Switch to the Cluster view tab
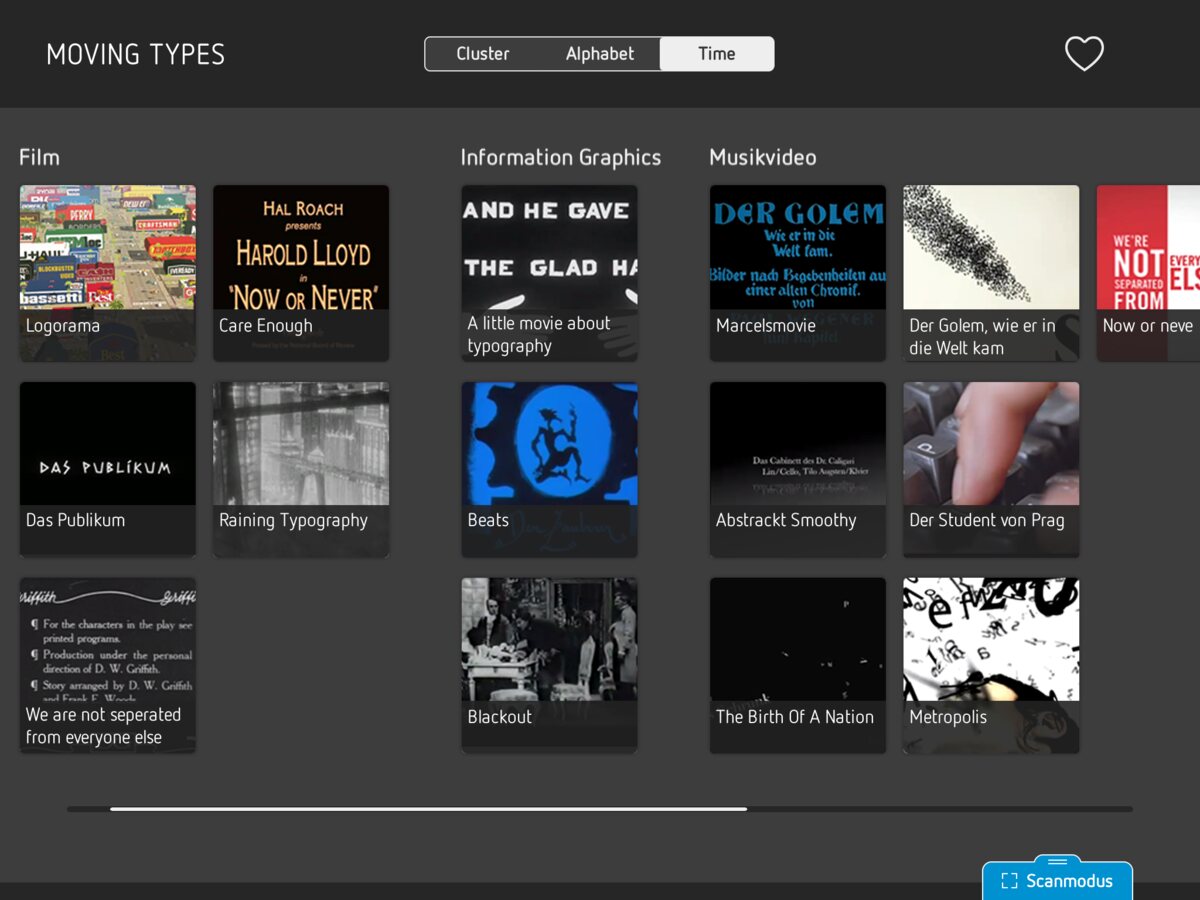 point(483,54)
